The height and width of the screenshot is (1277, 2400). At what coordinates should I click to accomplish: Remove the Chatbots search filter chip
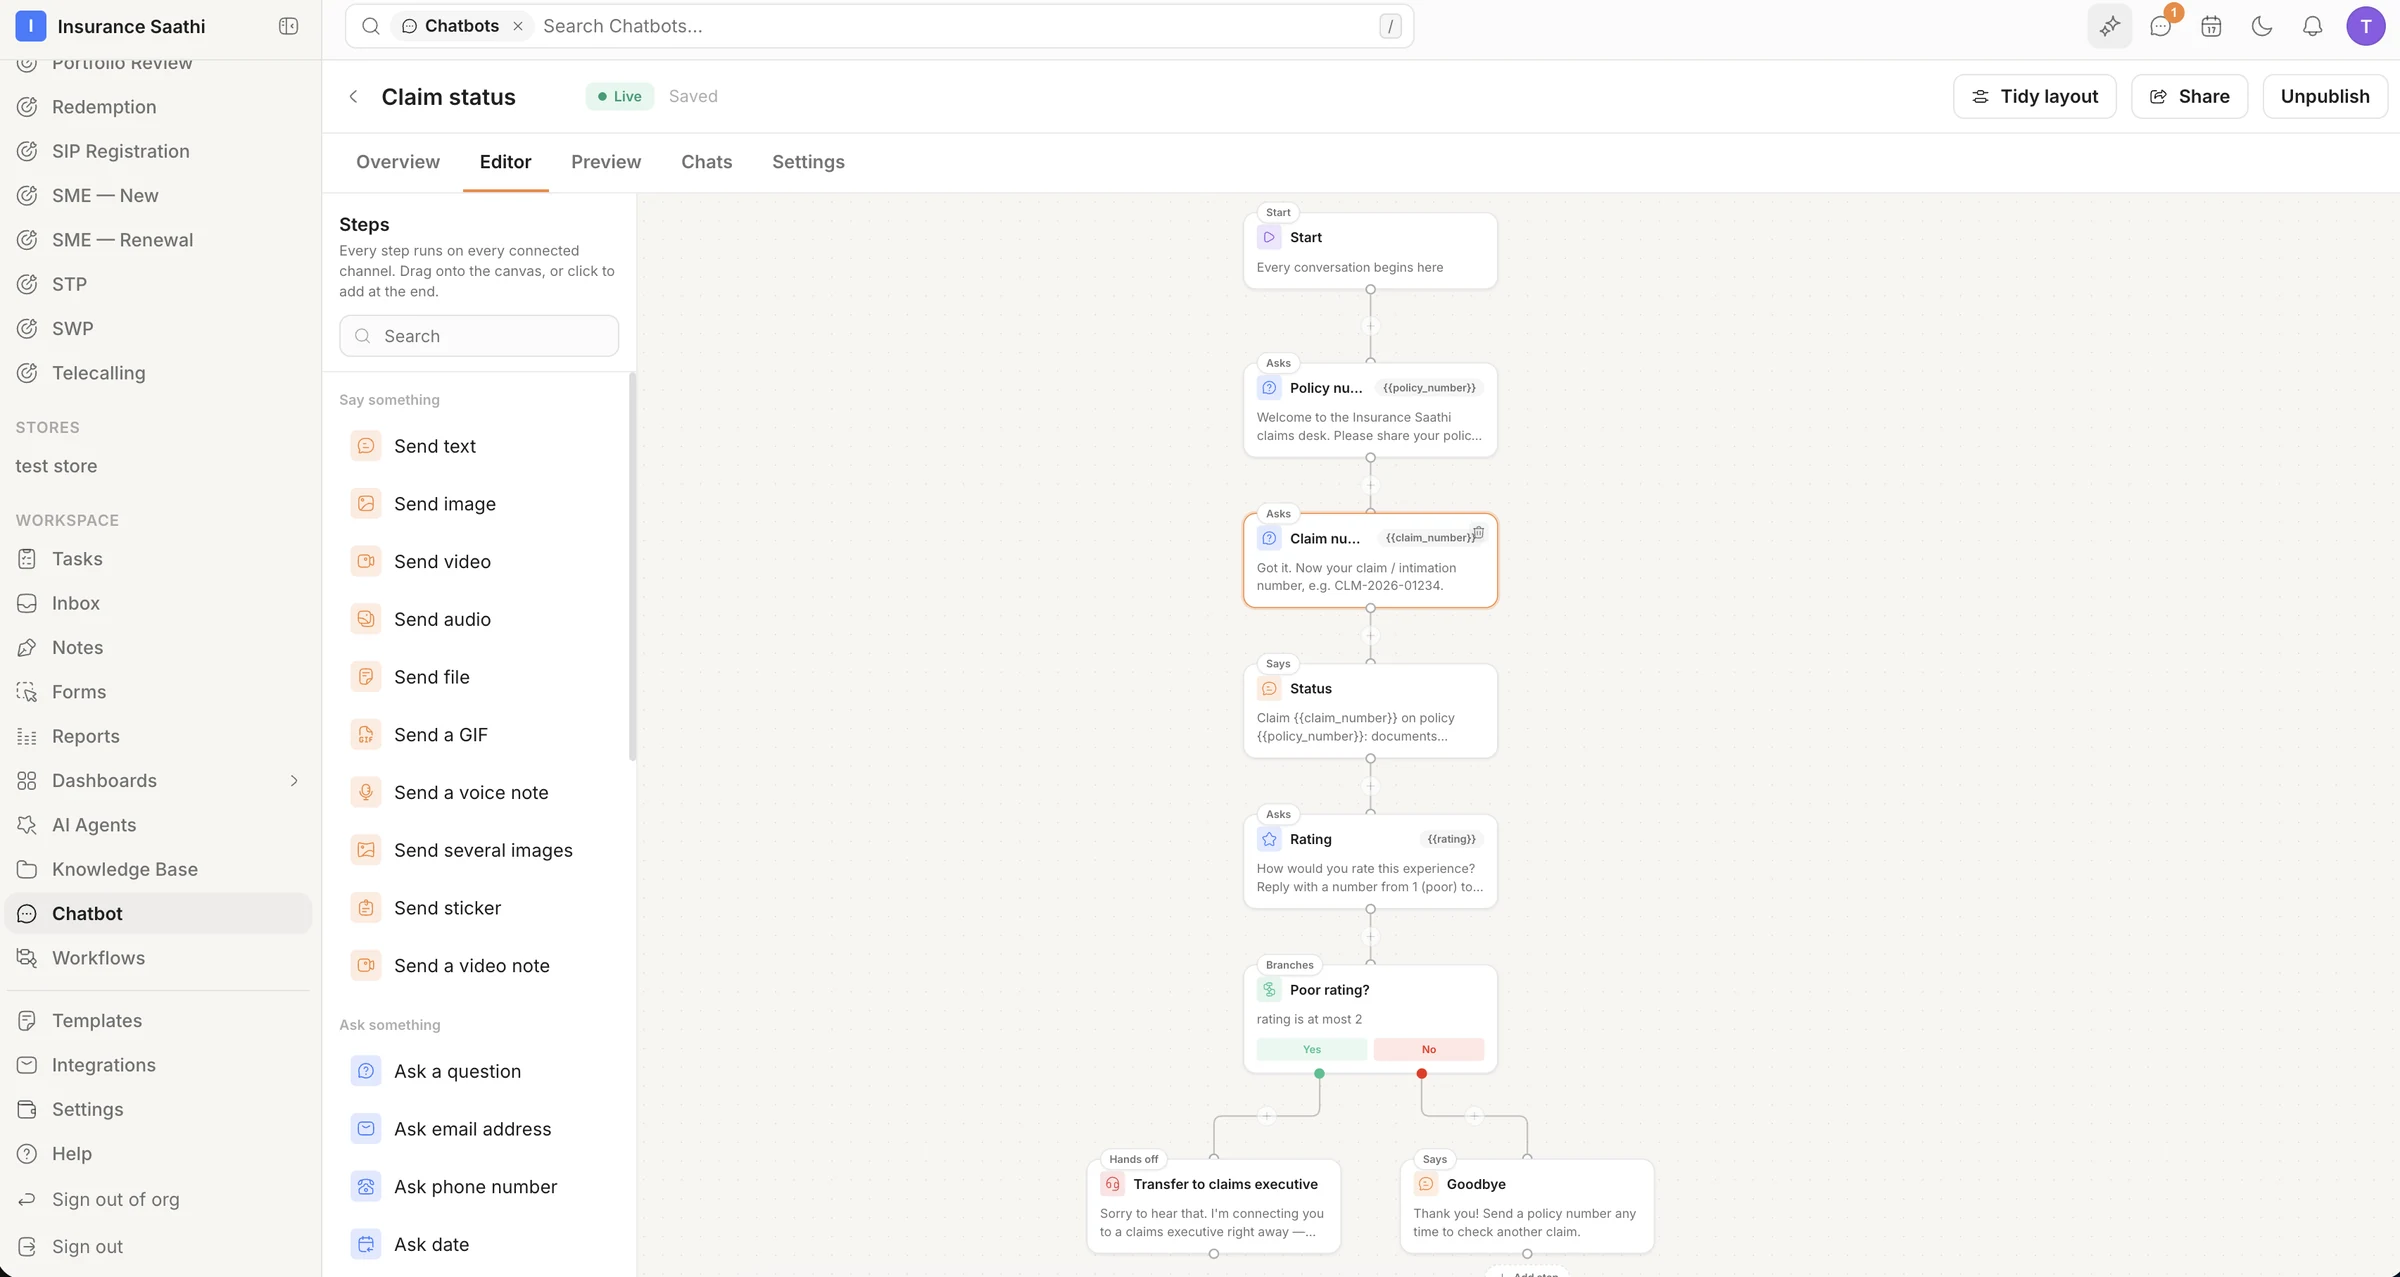click(518, 26)
